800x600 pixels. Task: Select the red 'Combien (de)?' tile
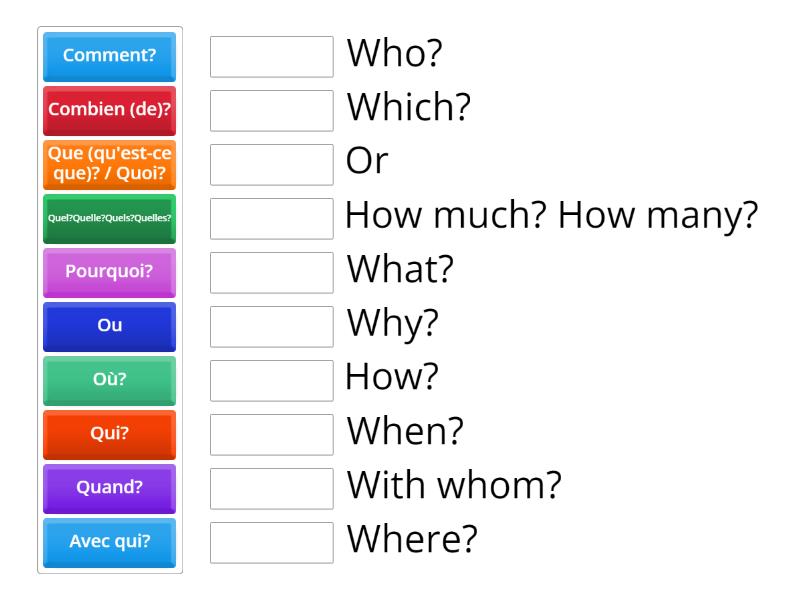click(108, 111)
